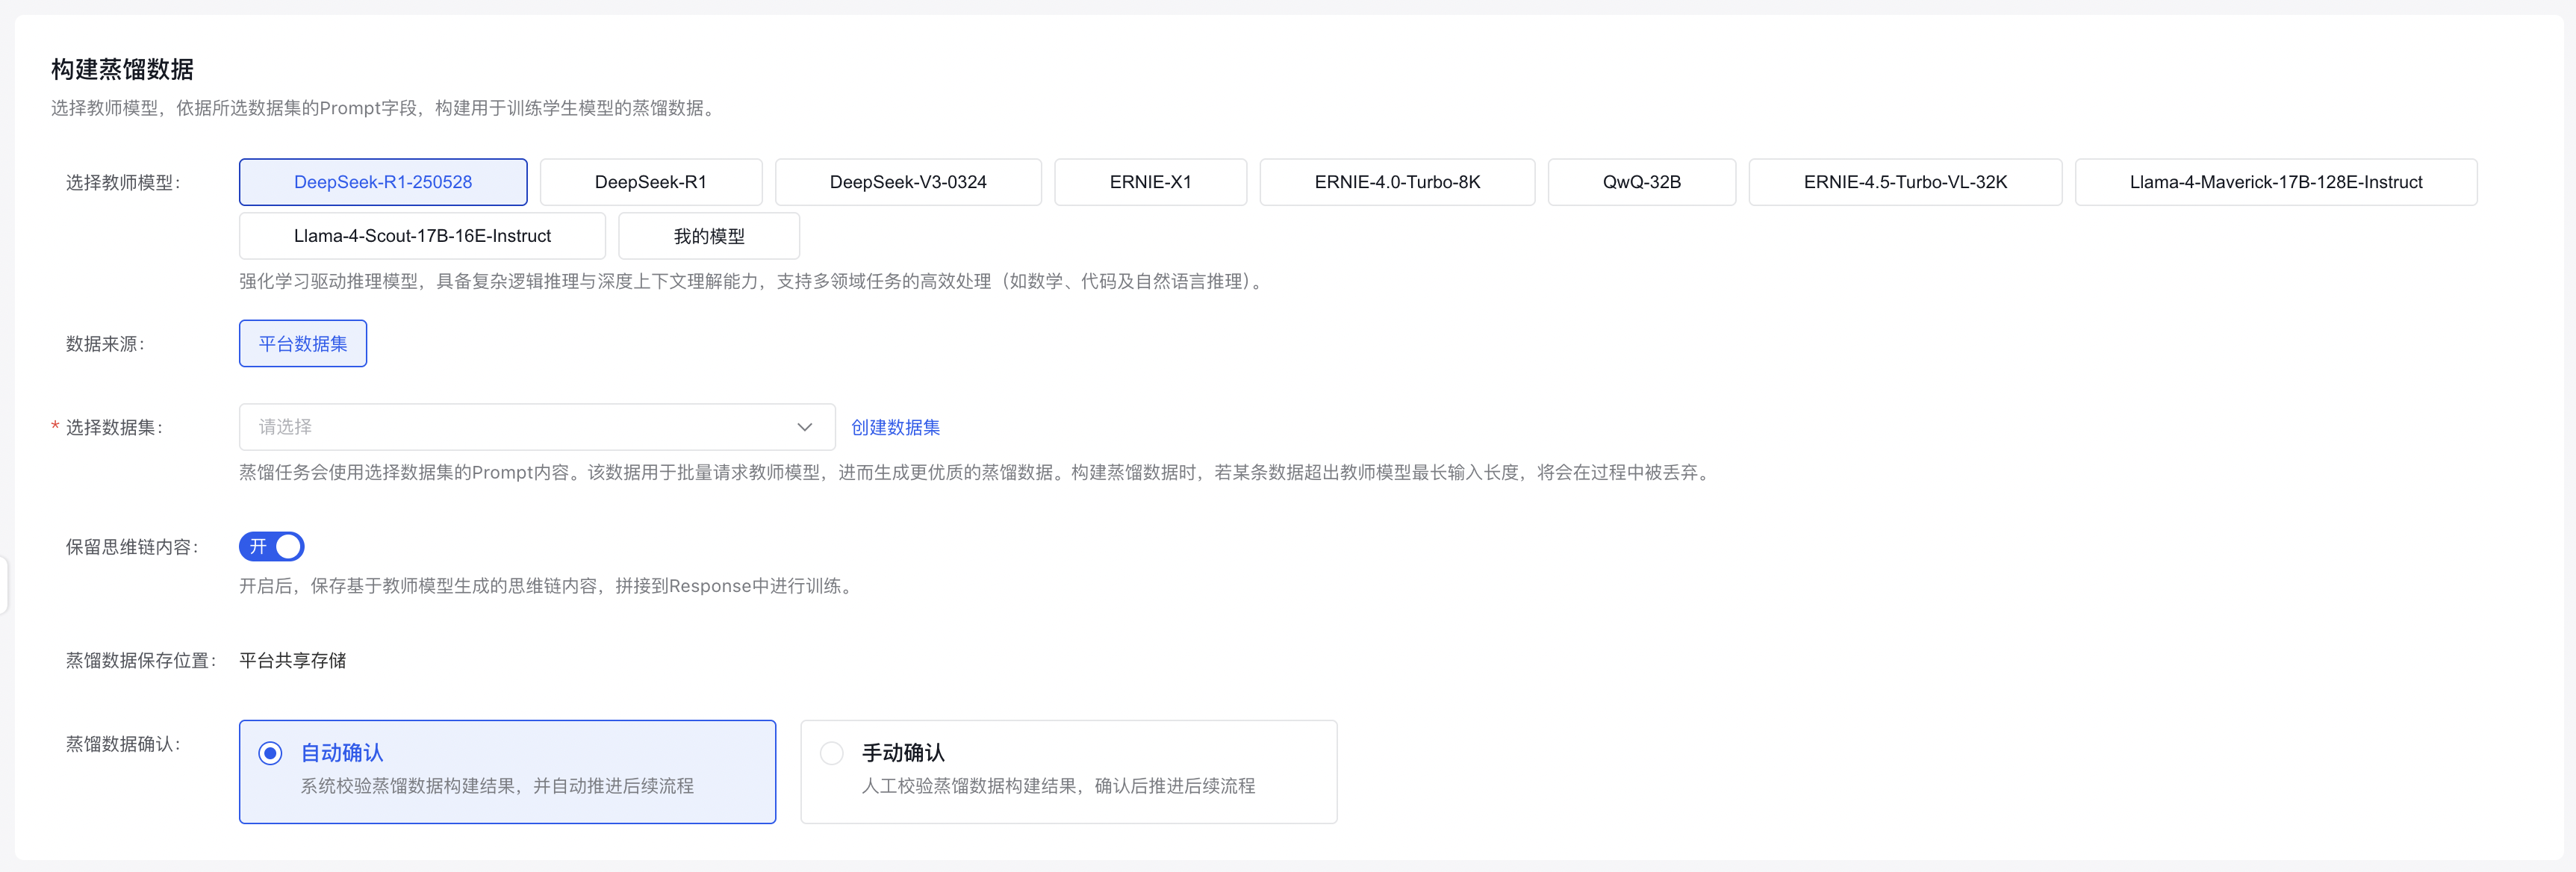The width and height of the screenshot is (2576, 872).
Task: Pick ERNIE-4.5-Turbo-VL-32K model
Action: click(1905, 182)
